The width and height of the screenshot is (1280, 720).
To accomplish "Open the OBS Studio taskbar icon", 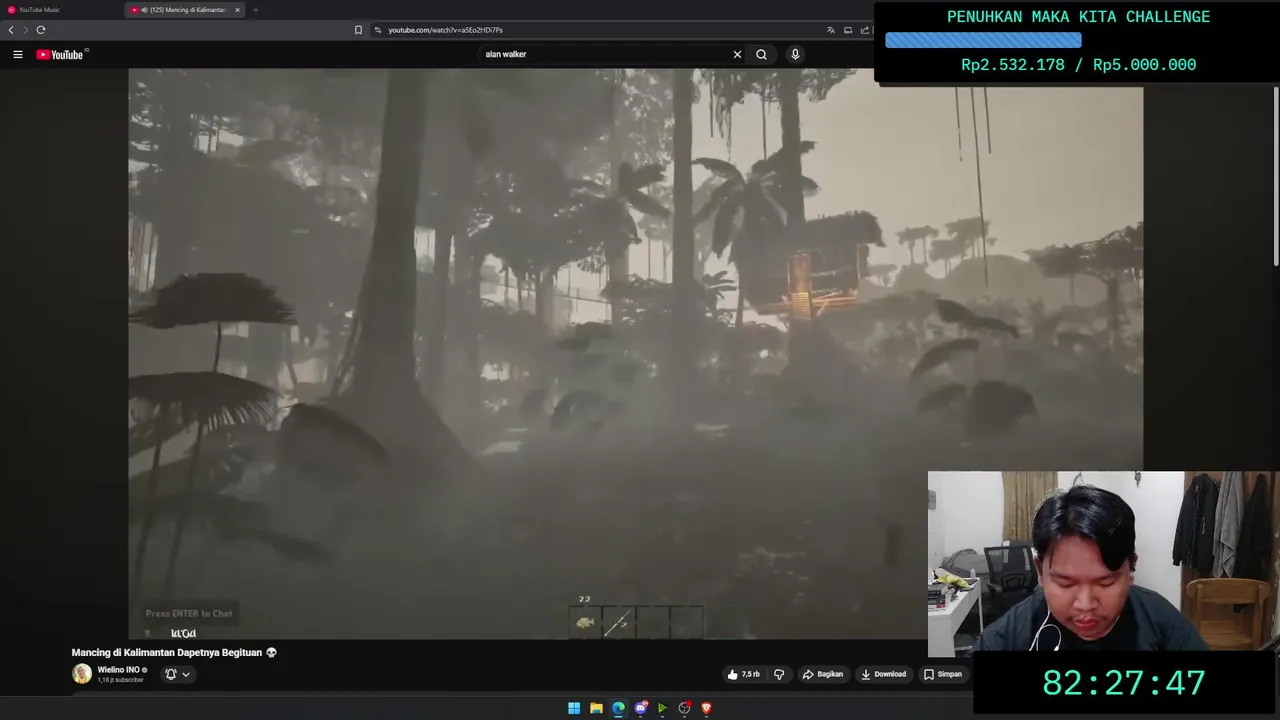I will (x=684, y=708).
